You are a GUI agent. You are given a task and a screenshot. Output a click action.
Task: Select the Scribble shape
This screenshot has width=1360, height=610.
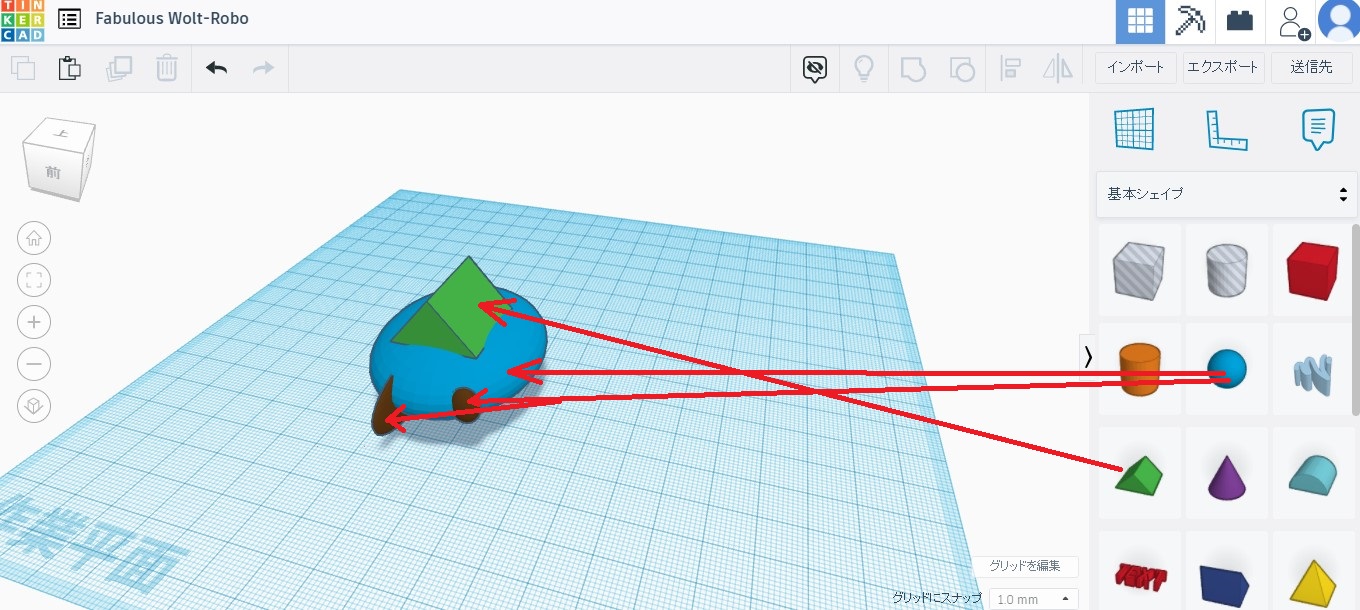pos(1312,372)
